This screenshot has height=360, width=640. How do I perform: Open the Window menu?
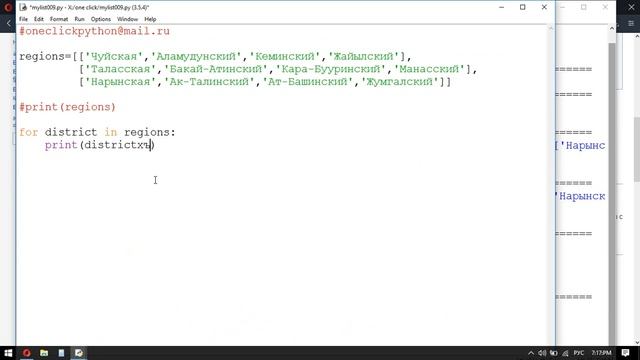click(127, 19)
